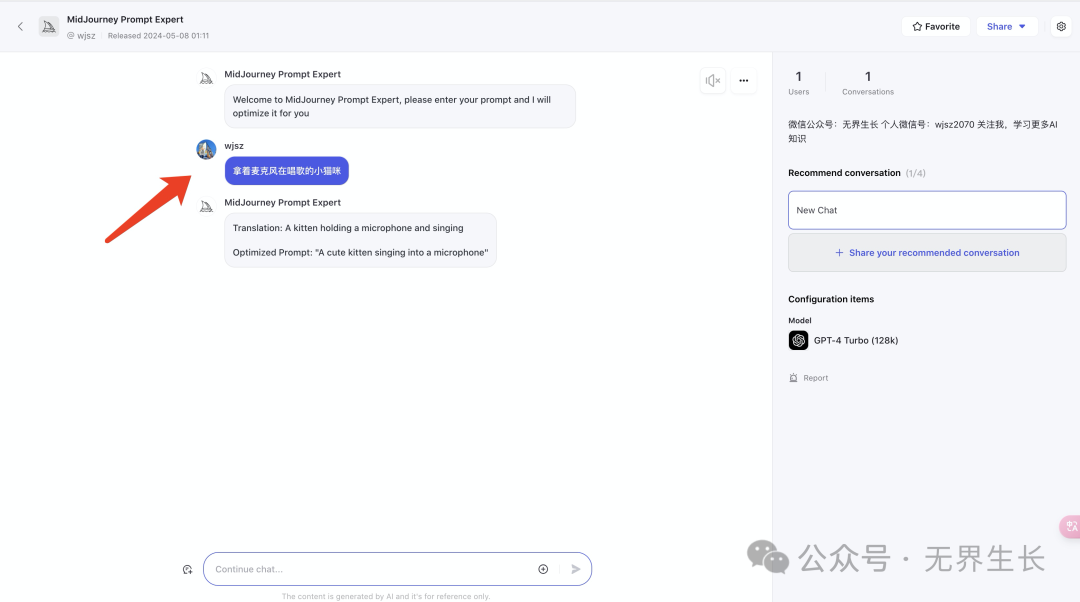The width and height of the screenshot is (1080, 602).
Task: Toggle the mute speaker icon
Action: [713, 81]
